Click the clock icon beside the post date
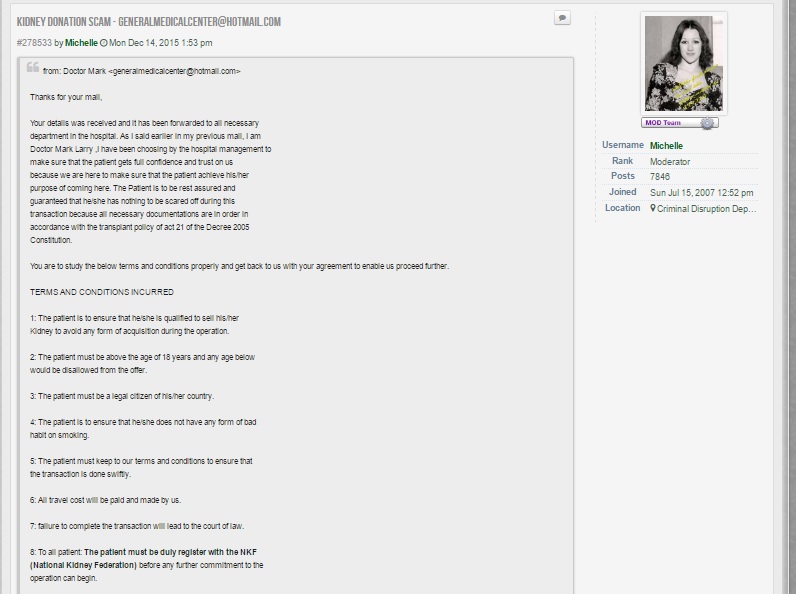Viewport: 796px width, 594px height. [x=103, y=43]
